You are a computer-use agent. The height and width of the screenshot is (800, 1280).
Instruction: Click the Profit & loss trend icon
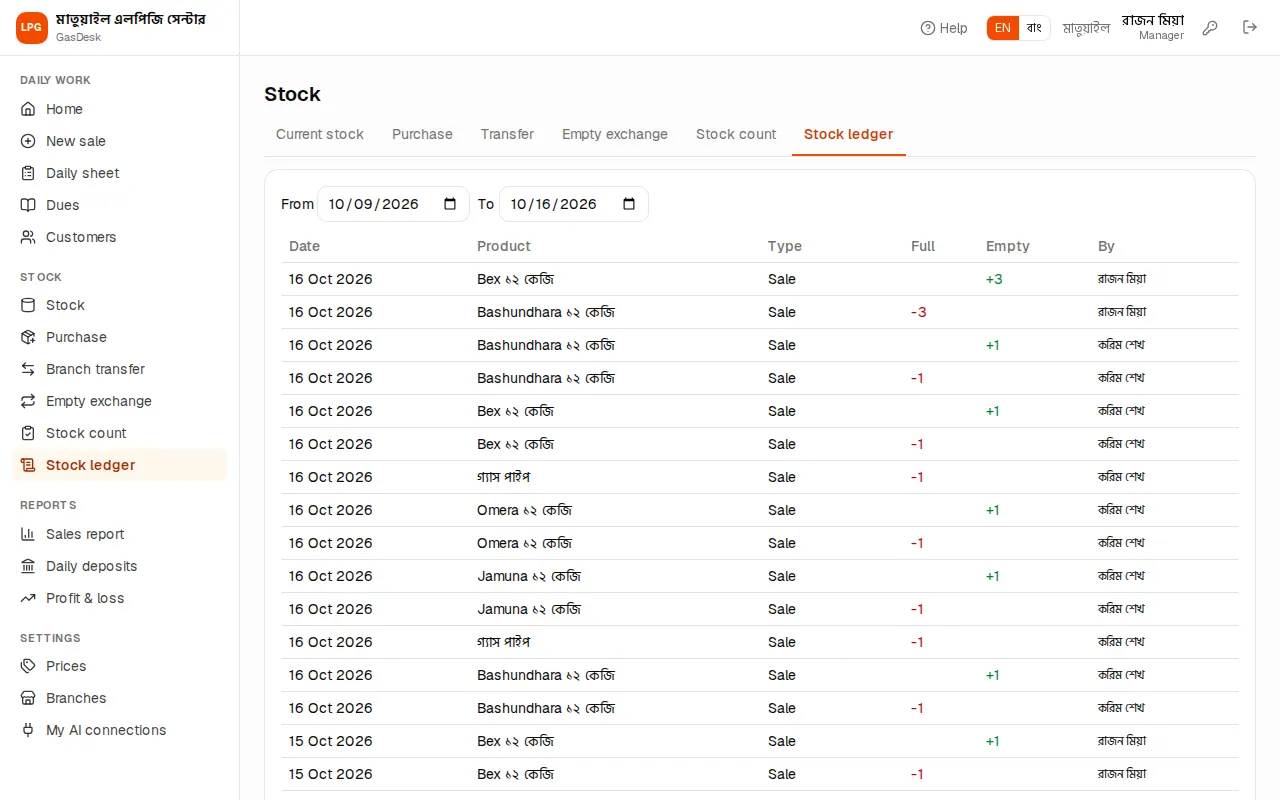[x=28, y=598]
